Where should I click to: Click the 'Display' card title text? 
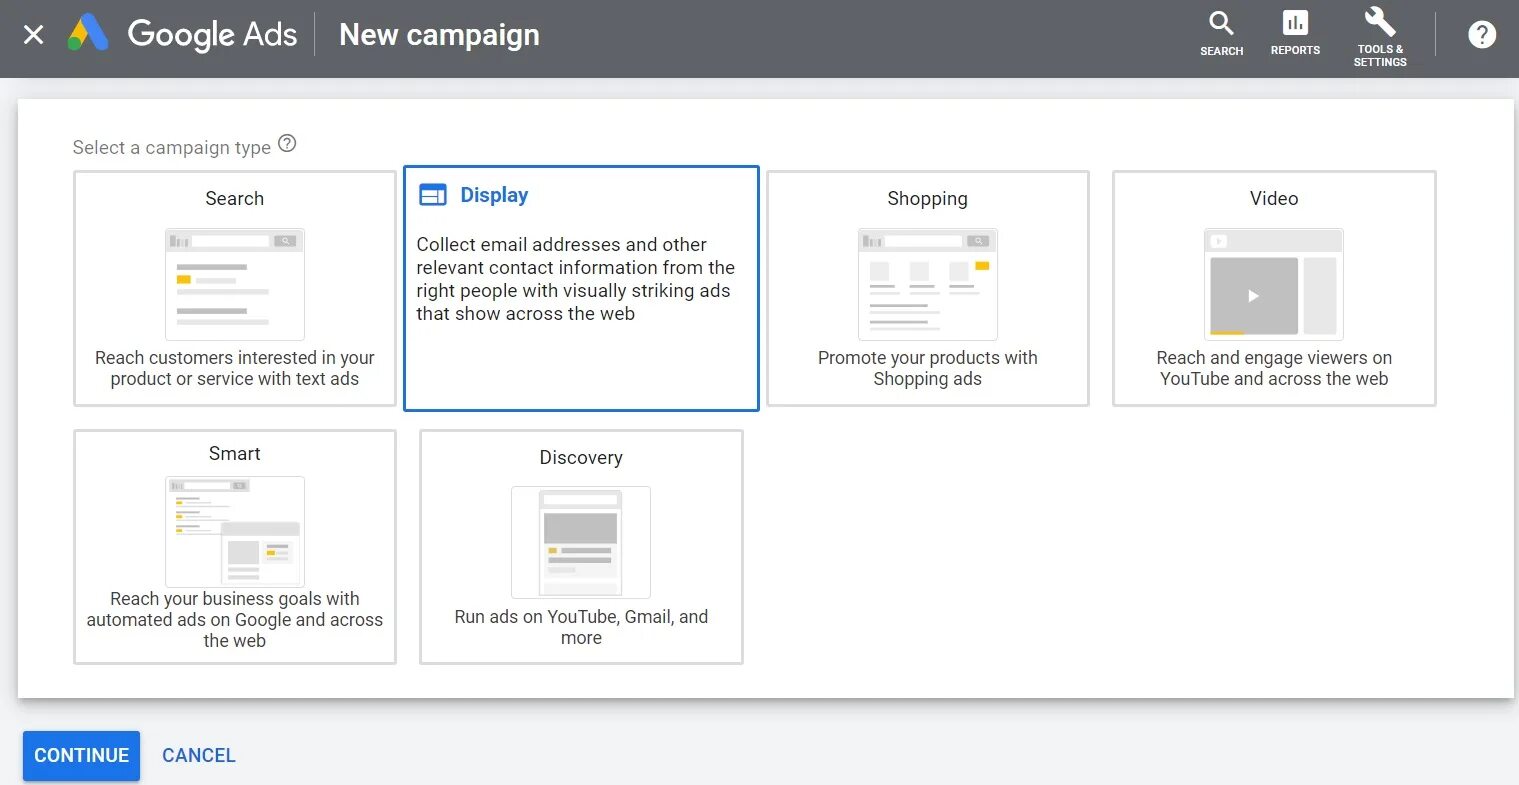pyautogui.click(x=494, y=195)
